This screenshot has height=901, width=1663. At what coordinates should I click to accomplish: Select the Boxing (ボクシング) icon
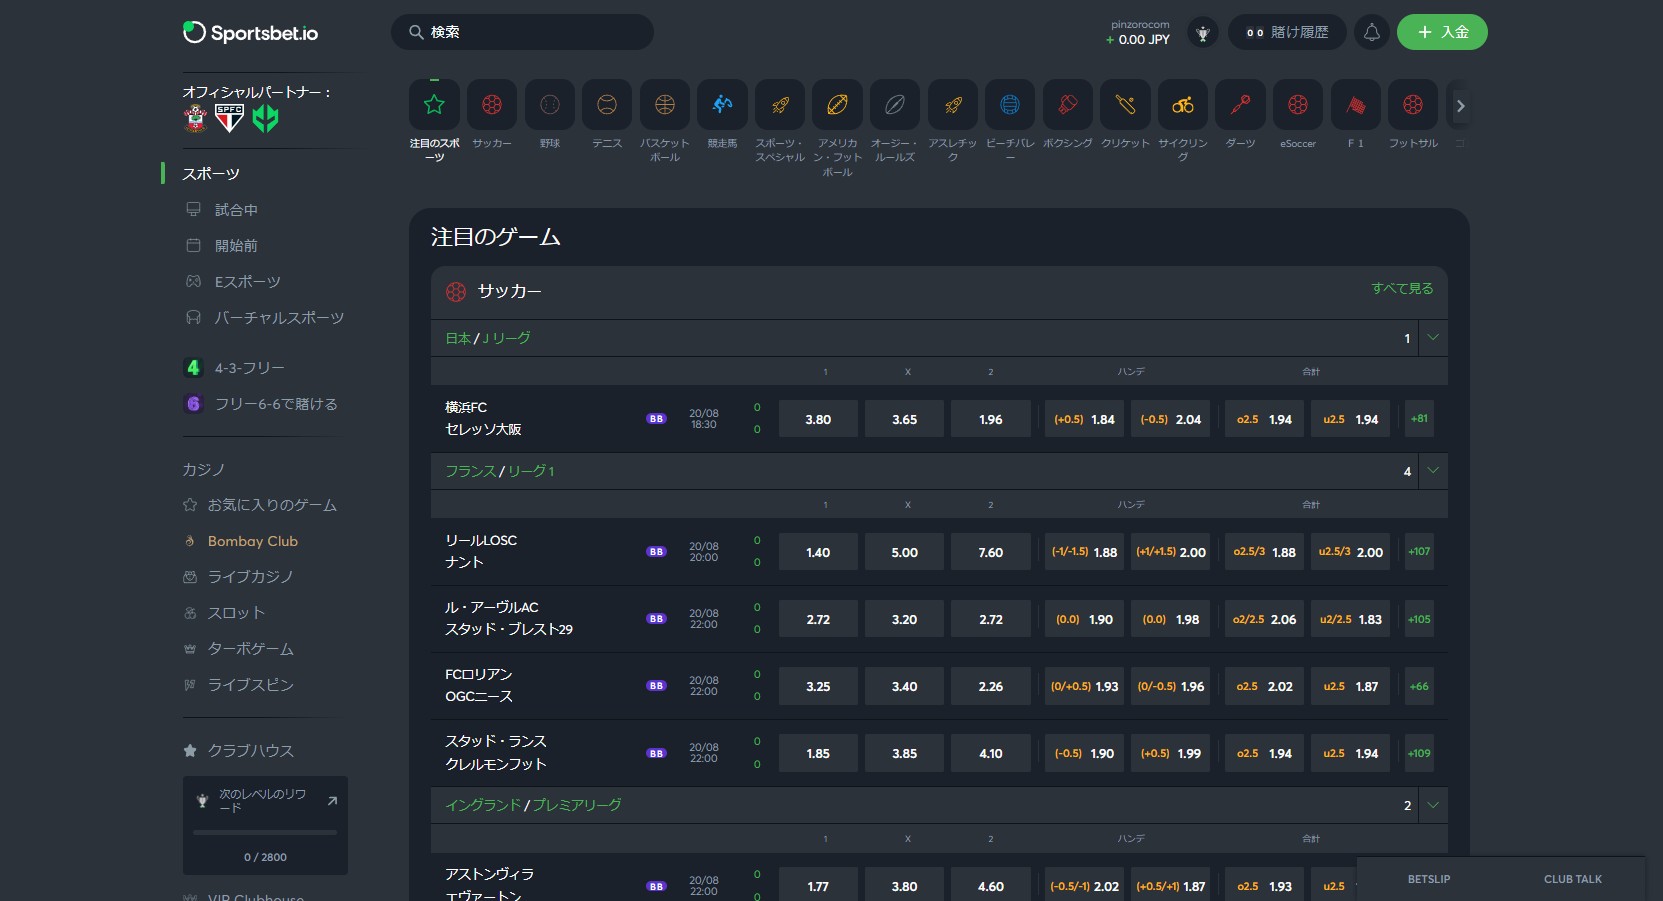[x=1068, y=105]
